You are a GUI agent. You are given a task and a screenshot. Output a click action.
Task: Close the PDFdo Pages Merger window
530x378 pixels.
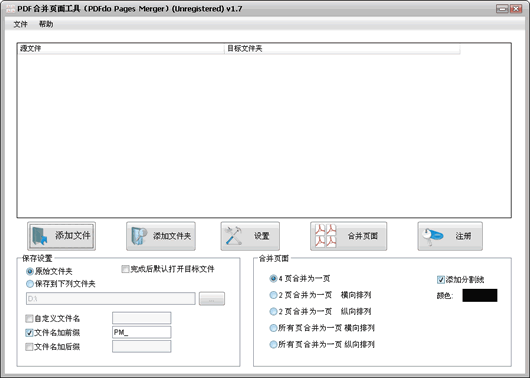pyautogui.click(x=516, y=9)
